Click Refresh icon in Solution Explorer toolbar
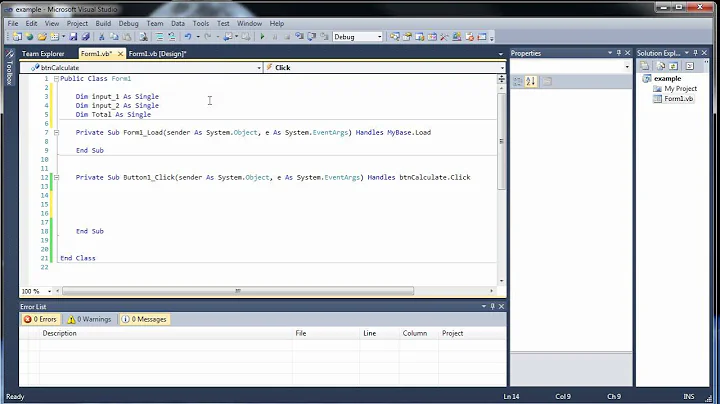Image resolution: width=720 pixels, height=404 pixels. point(673,66)
